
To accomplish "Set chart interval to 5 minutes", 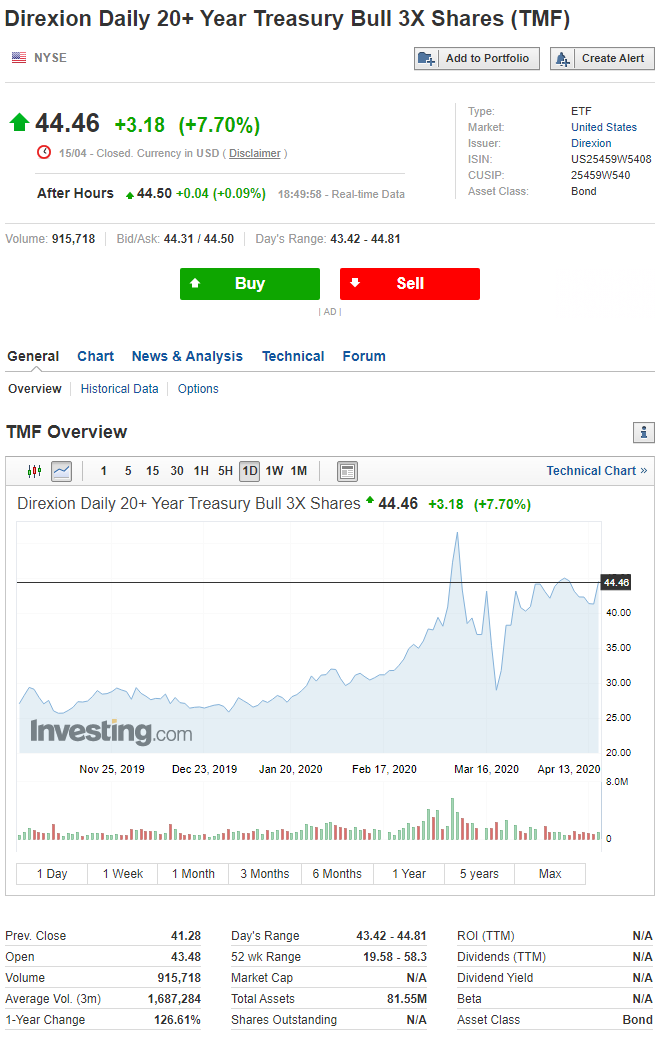I will pos(128,471).
